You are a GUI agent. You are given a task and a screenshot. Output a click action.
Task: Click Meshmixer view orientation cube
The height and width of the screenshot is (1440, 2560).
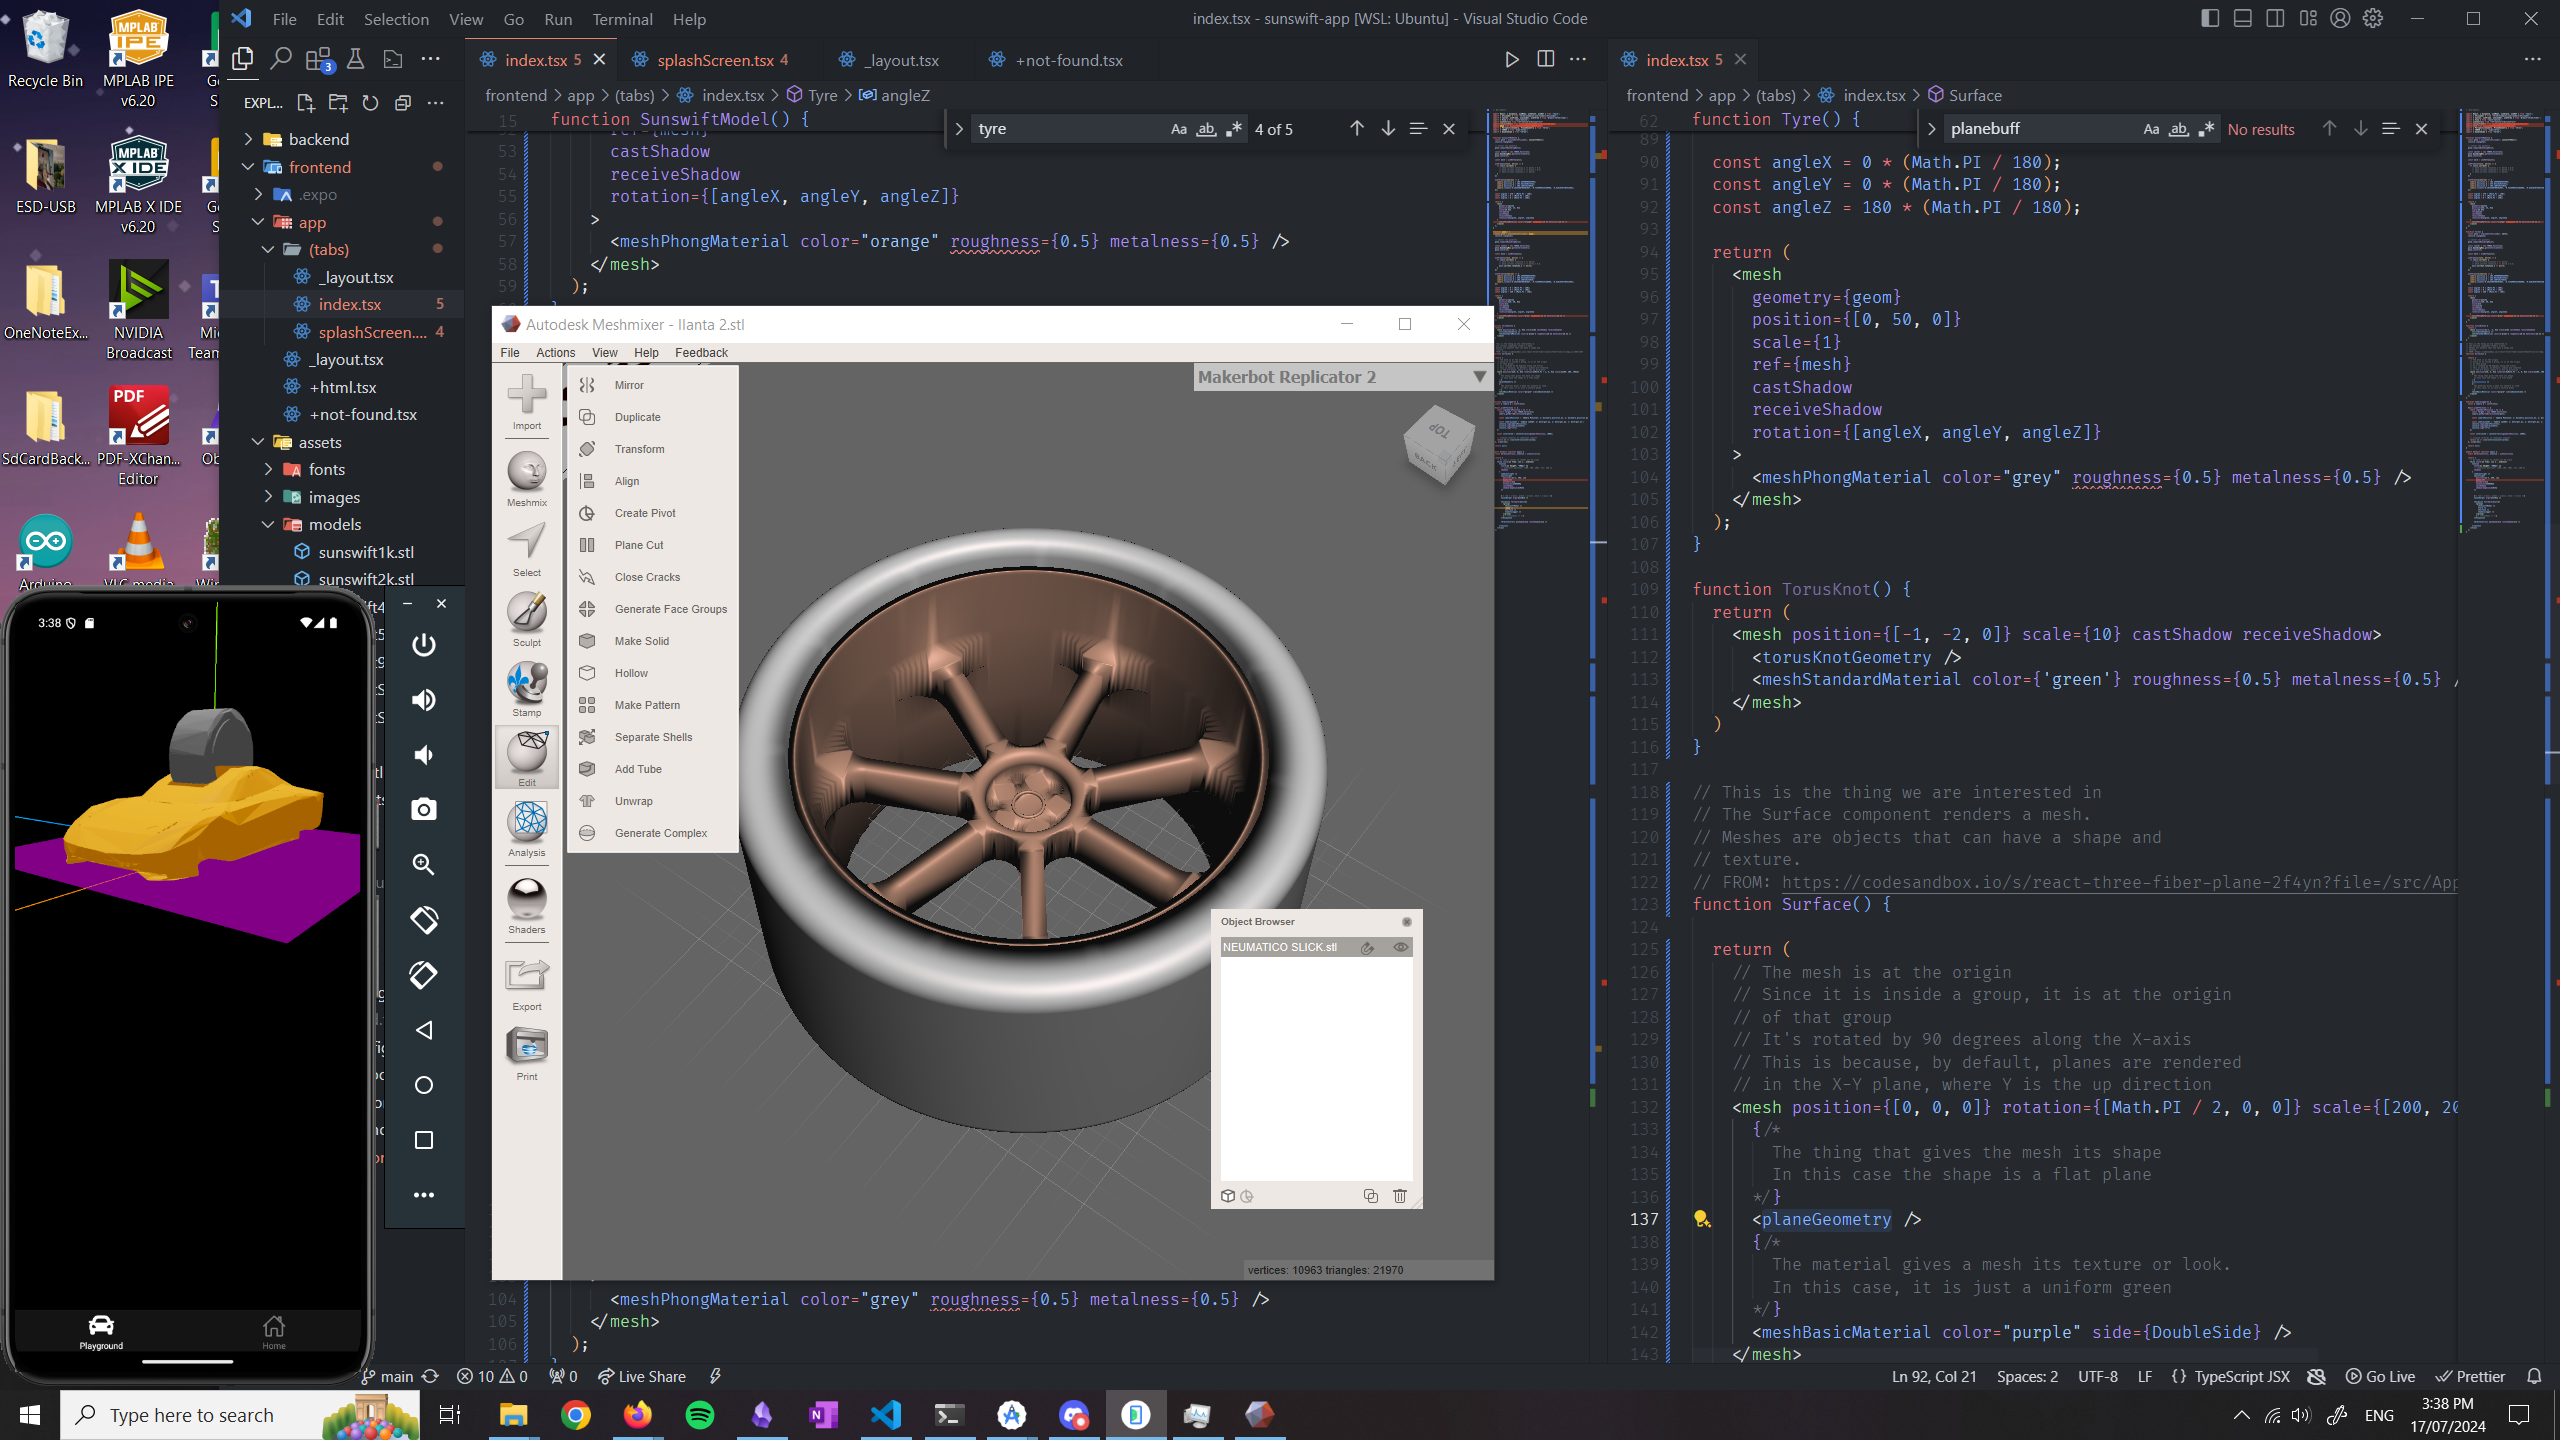click(1440, 444)
